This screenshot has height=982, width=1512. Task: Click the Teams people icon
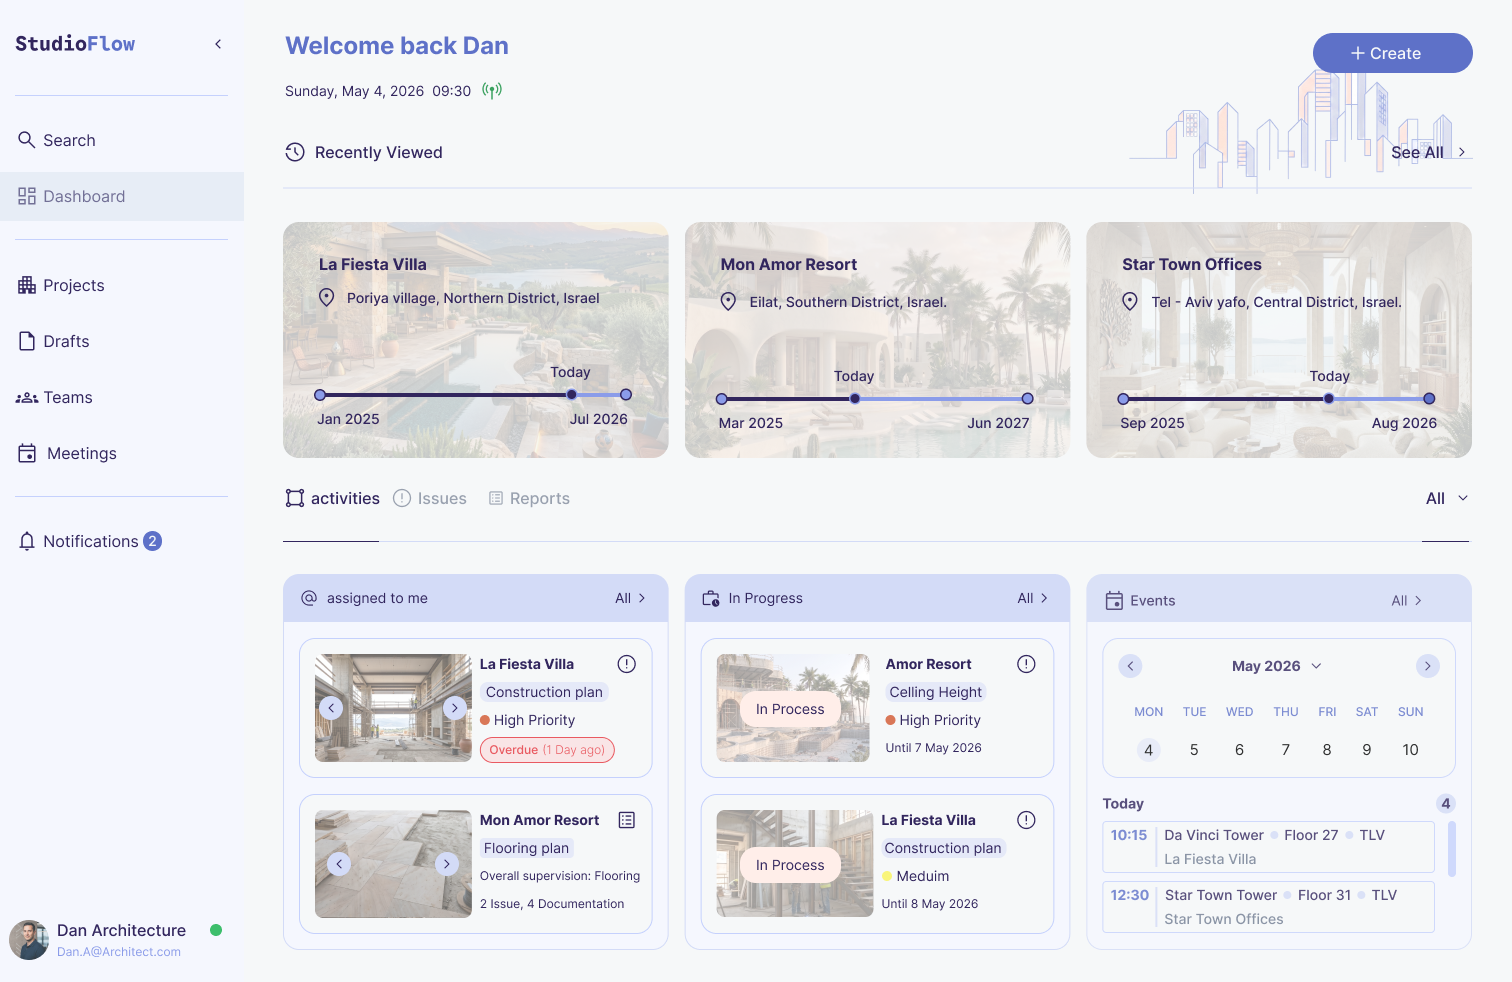(x=27, y=397)
